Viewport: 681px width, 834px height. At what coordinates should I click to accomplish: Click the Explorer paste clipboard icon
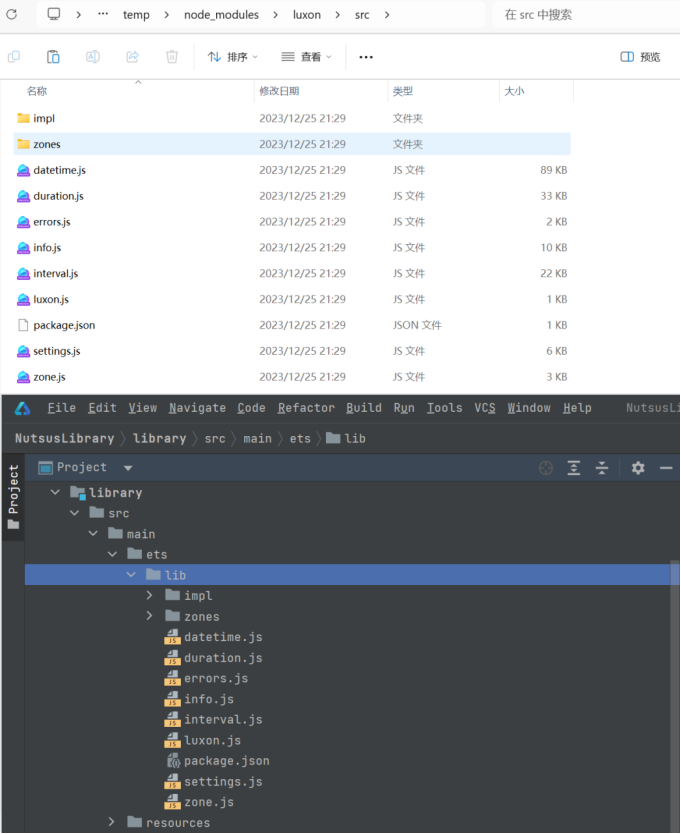53,56
